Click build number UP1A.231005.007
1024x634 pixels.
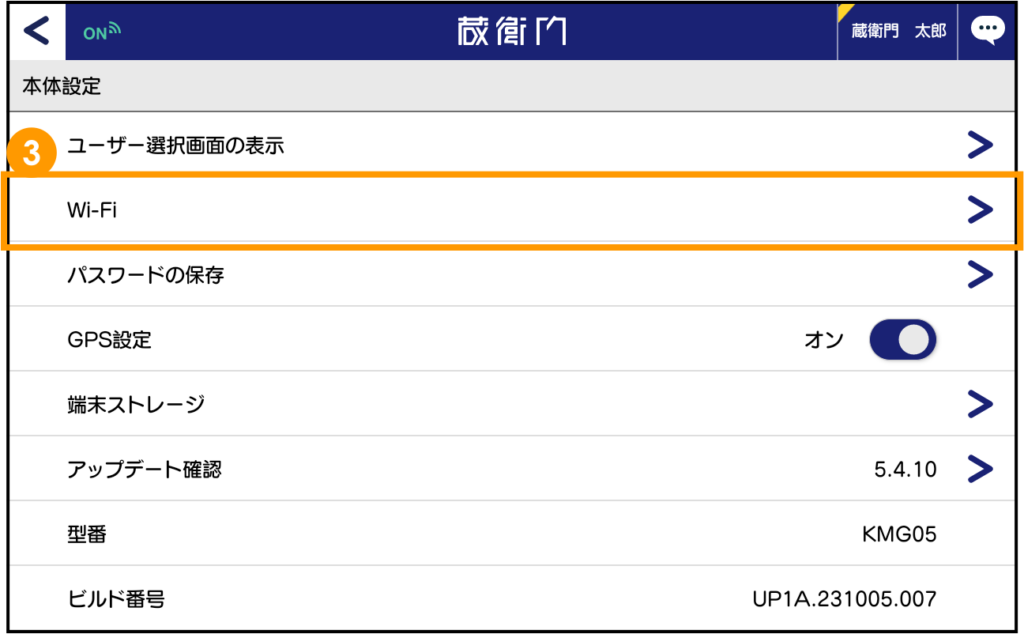click(x=844, y=599)
